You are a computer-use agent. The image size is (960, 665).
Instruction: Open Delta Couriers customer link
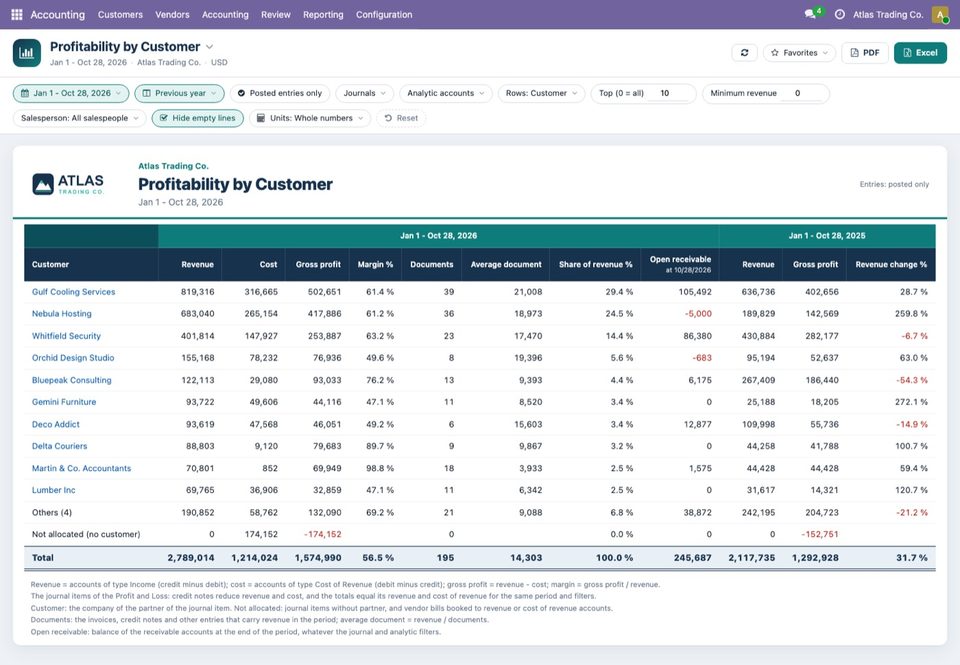click(59, 446)
